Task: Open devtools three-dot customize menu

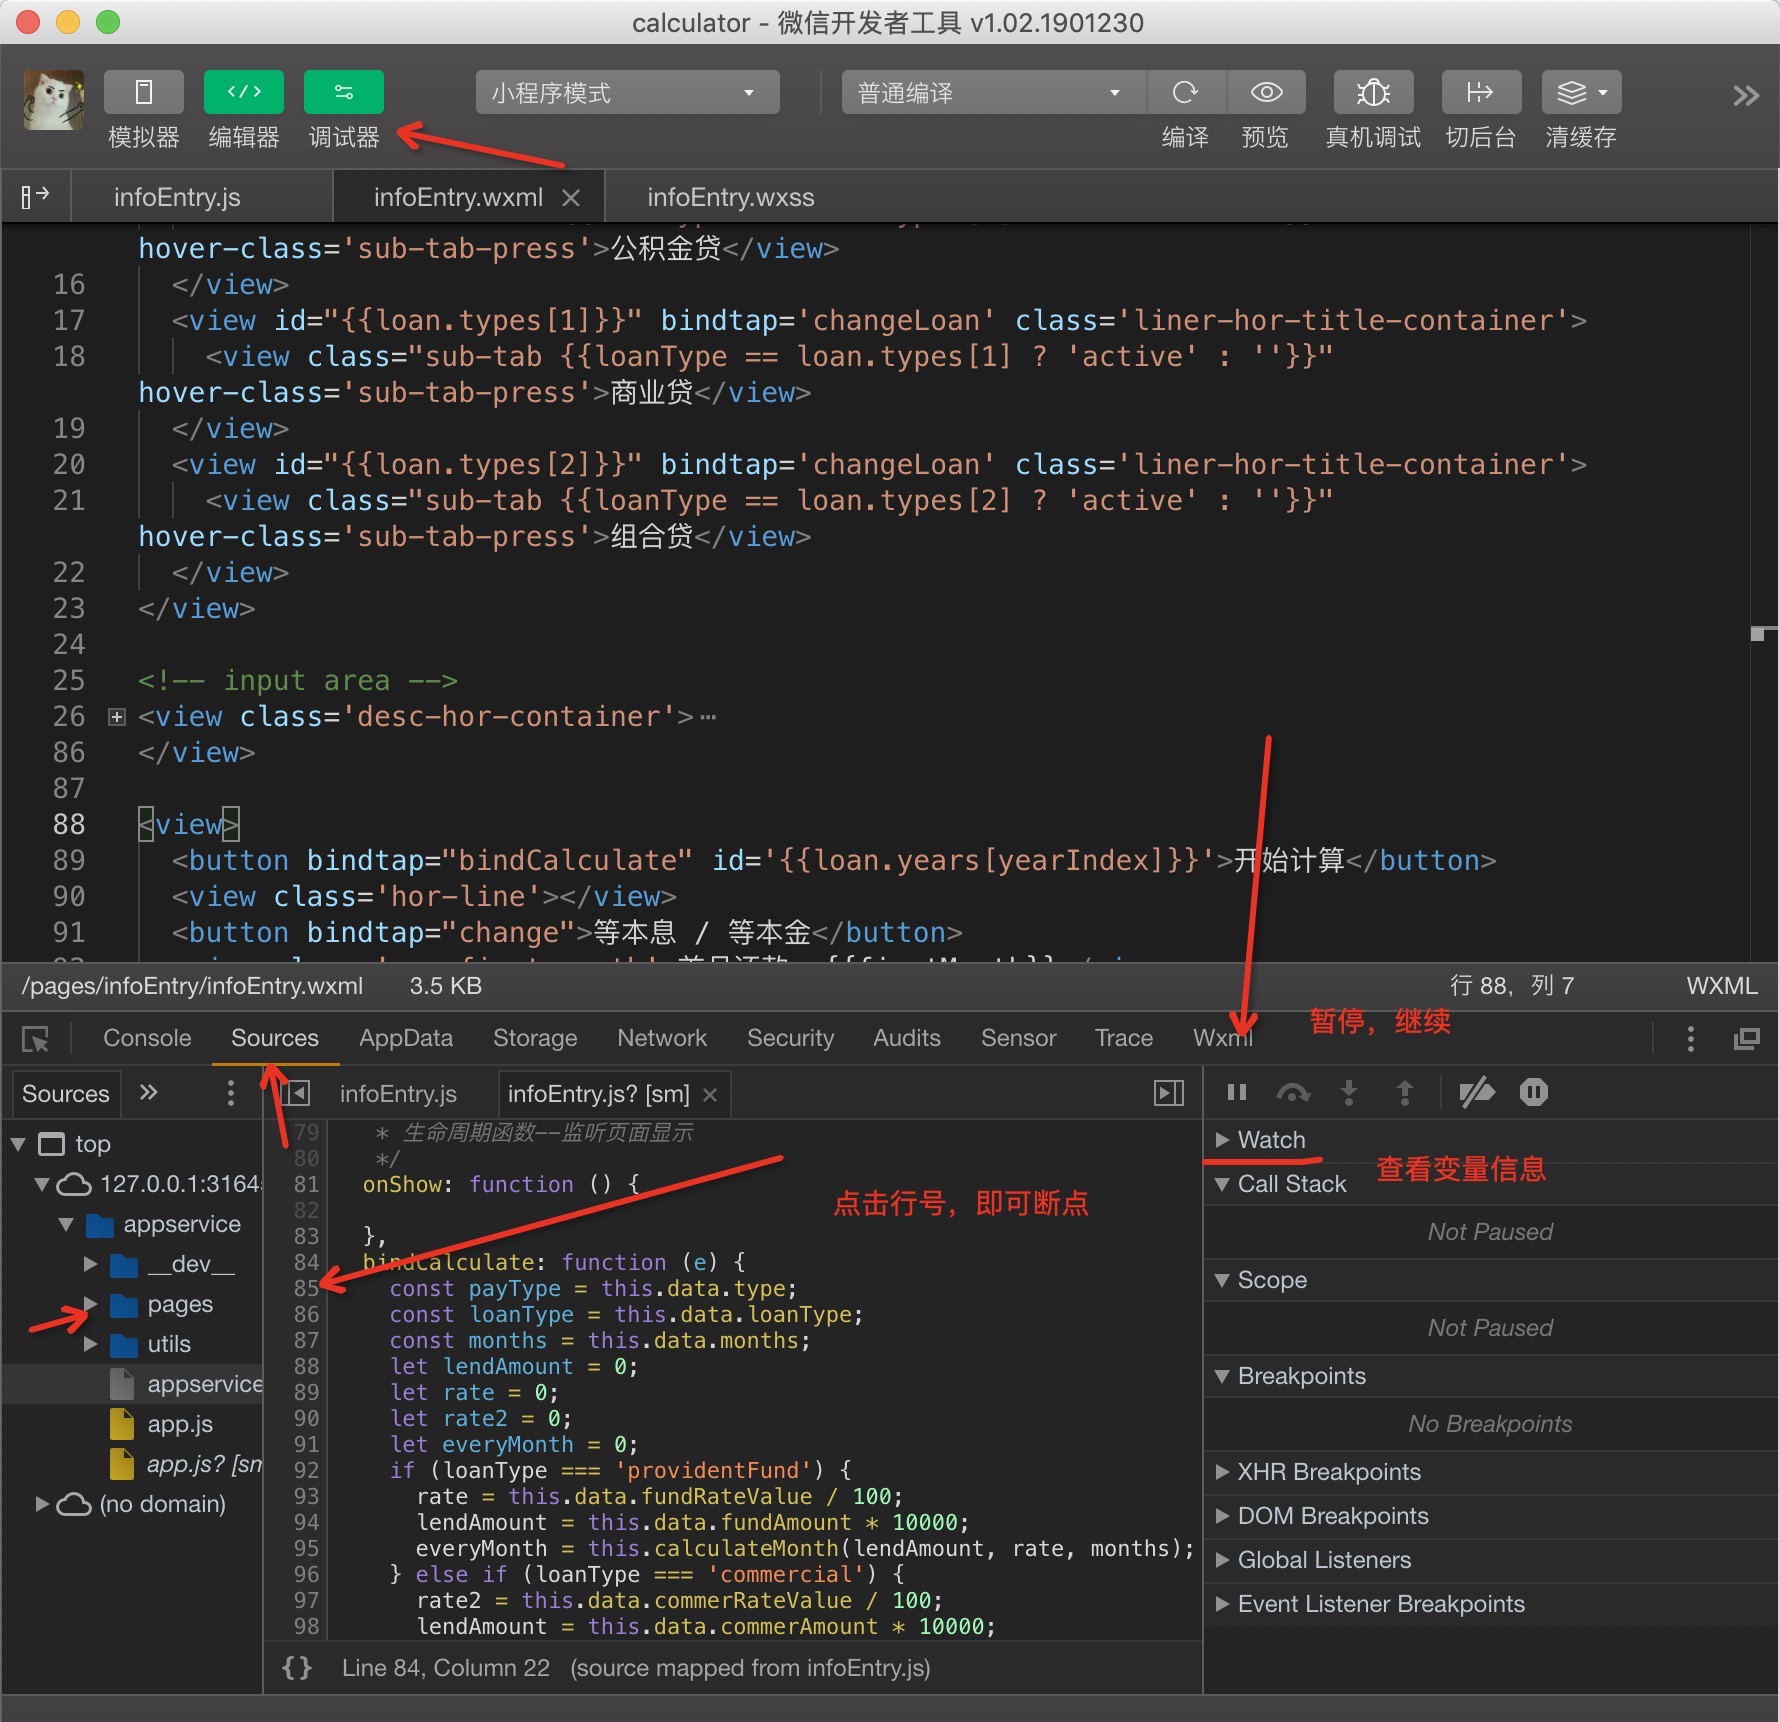Action: [x=1691, y=1039]
